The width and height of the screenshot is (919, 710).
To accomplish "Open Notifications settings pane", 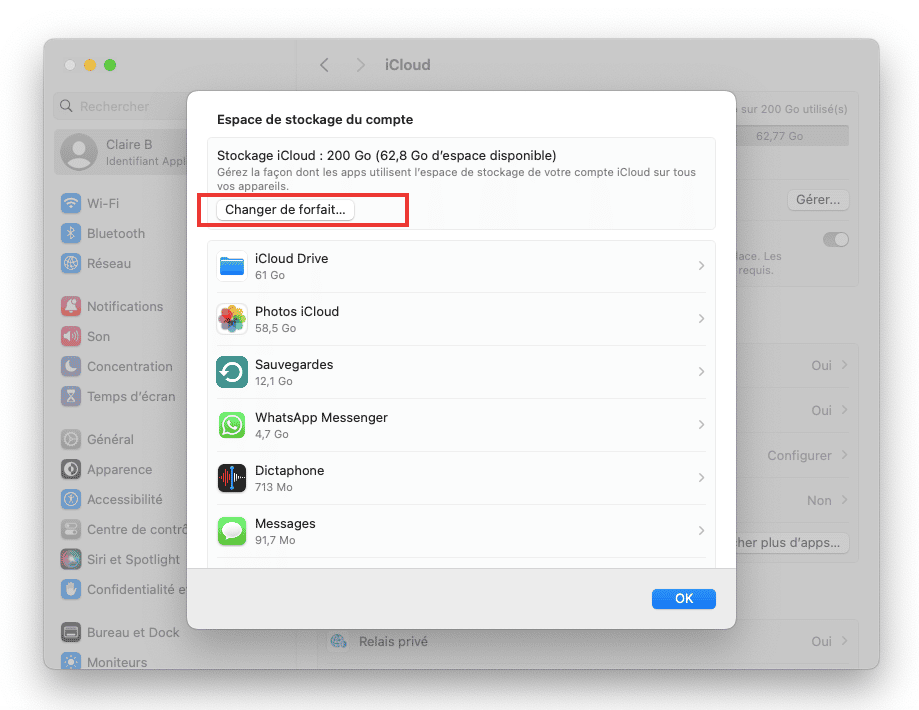I will coord(123,306).
